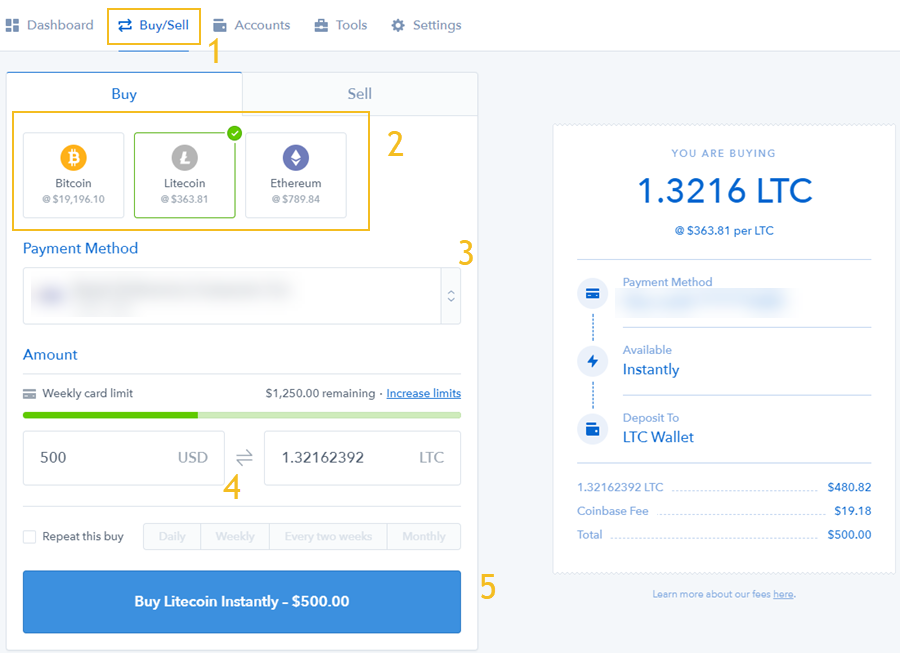Click the fees 'here' link
900x653 pixels.
783,594
